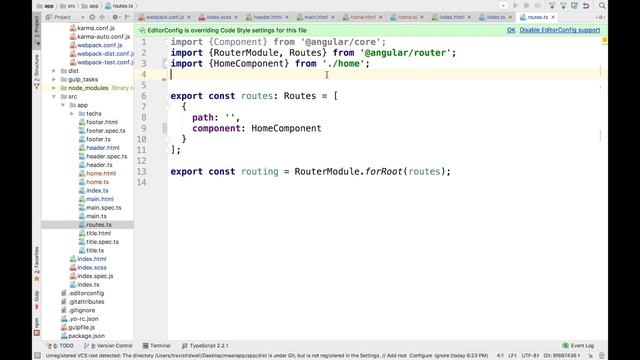This screenshot has height=360, width=640.
Task: Click OK in the EditorConfig notification
Action: pos(511,30)
